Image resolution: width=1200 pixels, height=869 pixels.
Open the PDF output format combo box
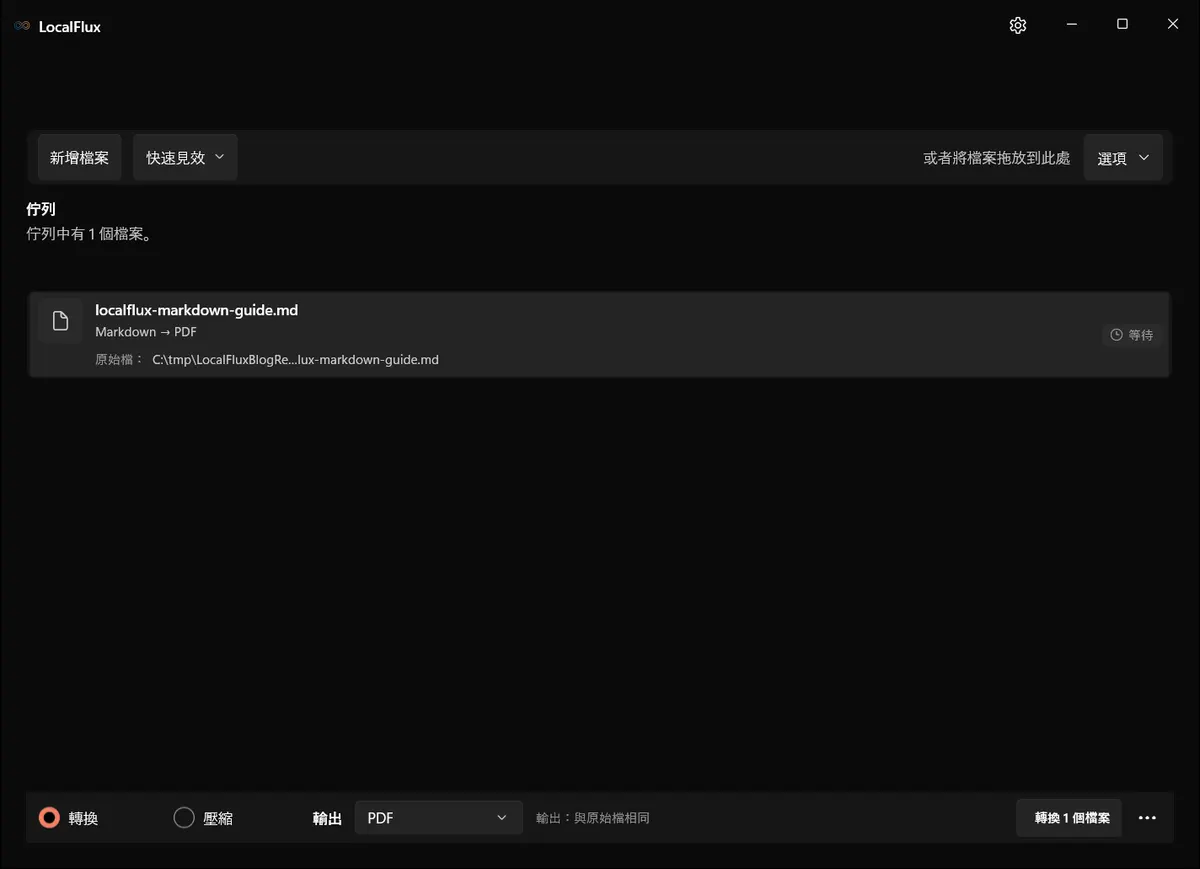point(439,818)
